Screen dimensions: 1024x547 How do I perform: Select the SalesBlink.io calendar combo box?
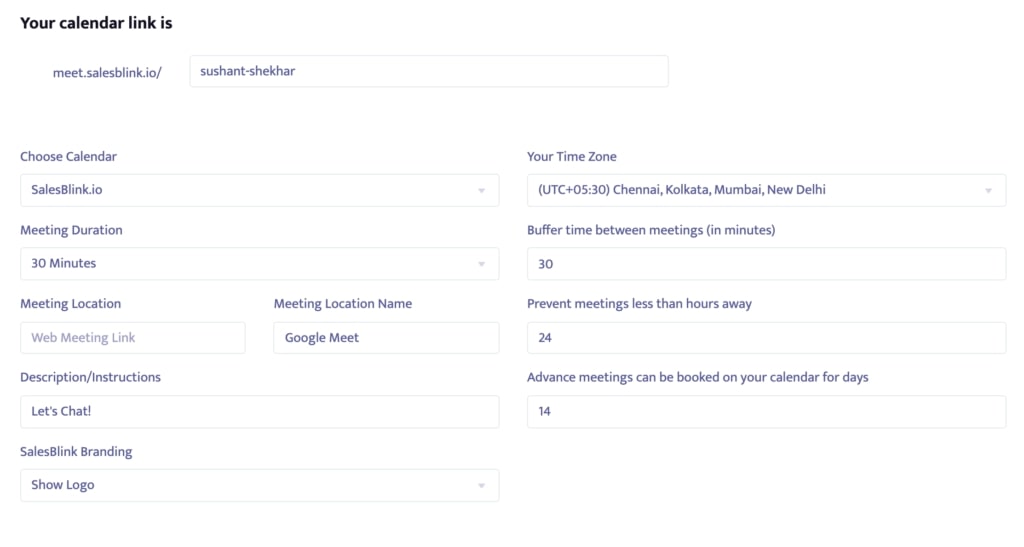coord(260,190)
